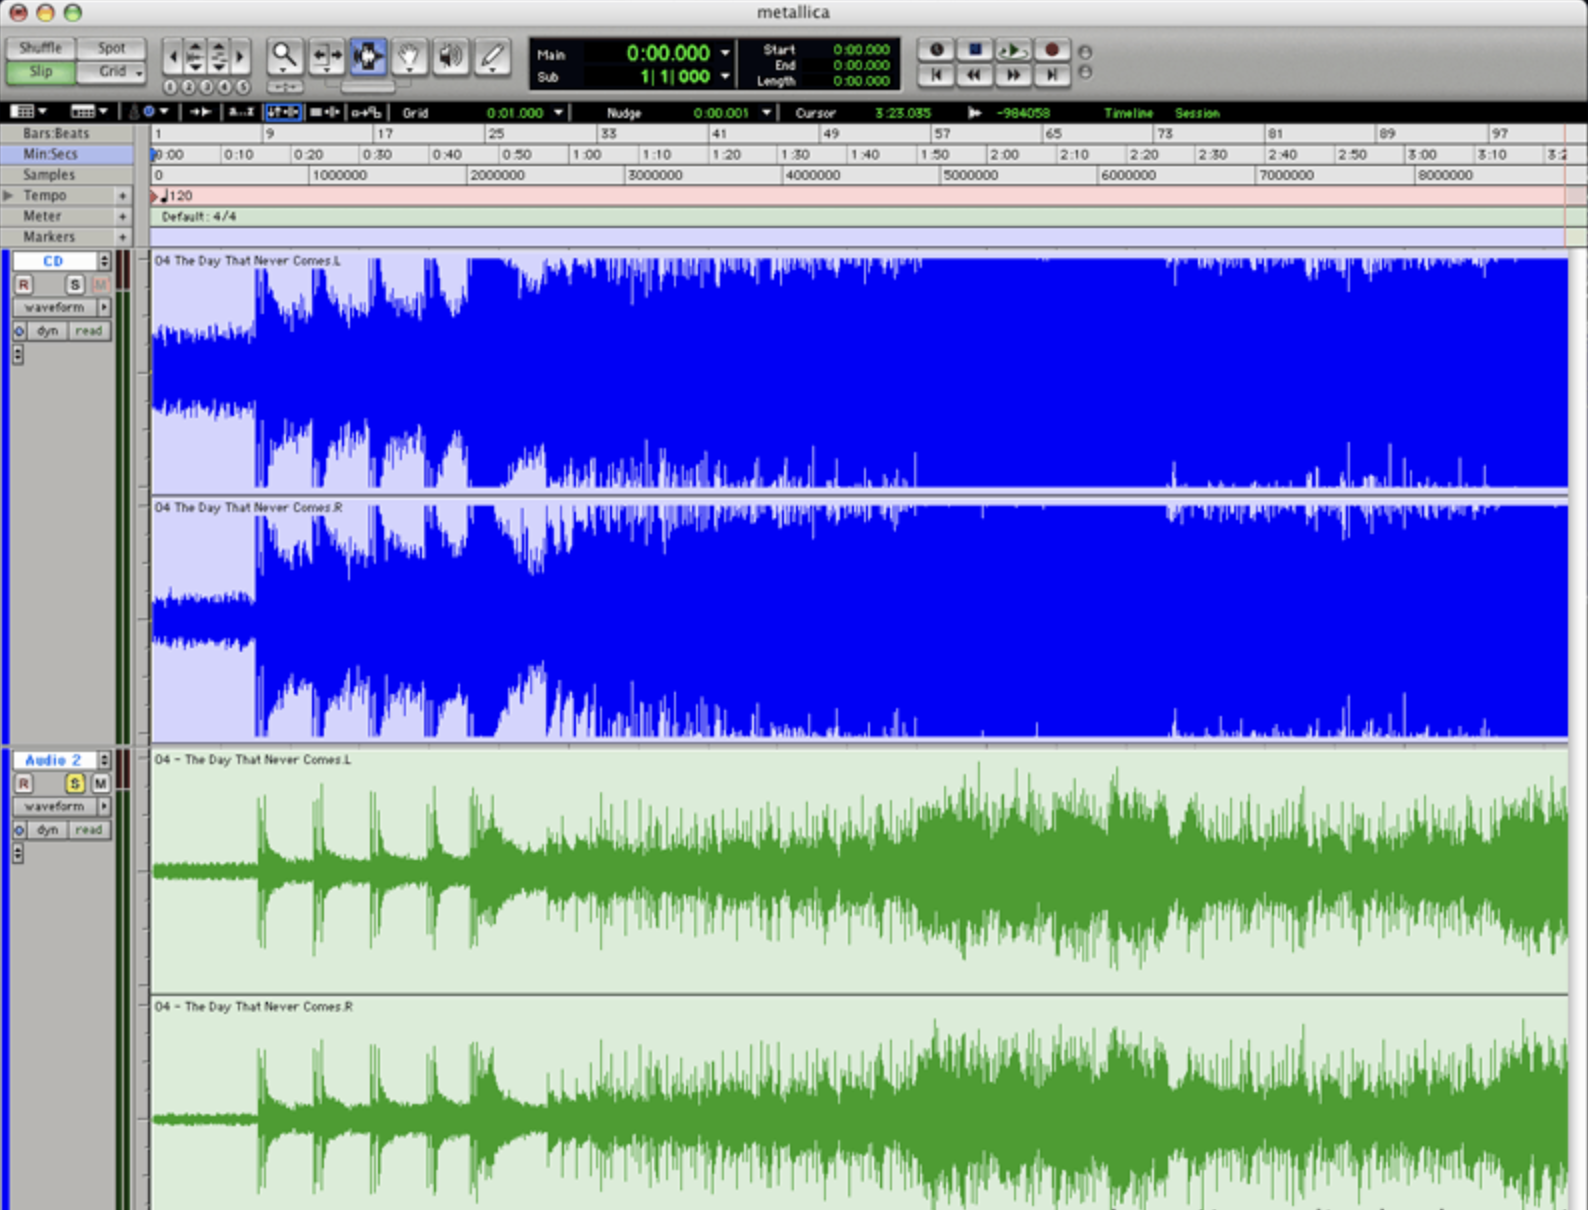Select the Markers ruler label
The image size is (1588, 1210).
point(49,238)
